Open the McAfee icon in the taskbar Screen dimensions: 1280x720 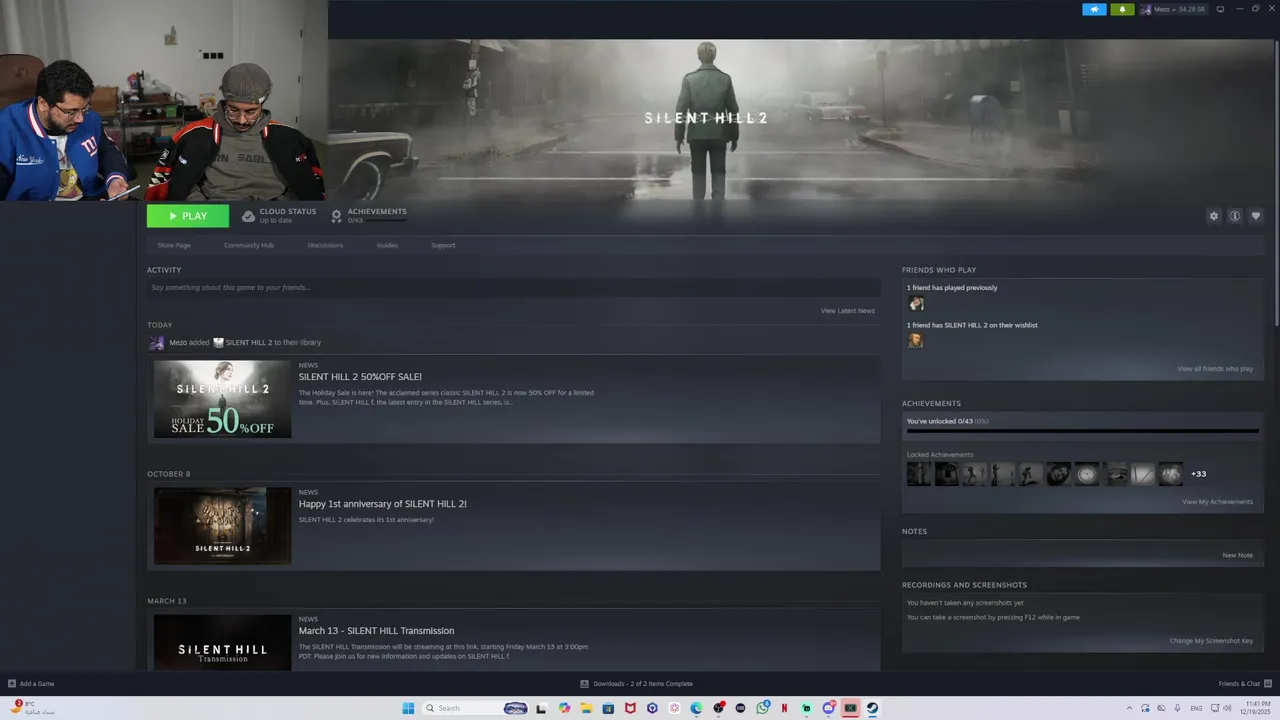click(x=630, y=708)
